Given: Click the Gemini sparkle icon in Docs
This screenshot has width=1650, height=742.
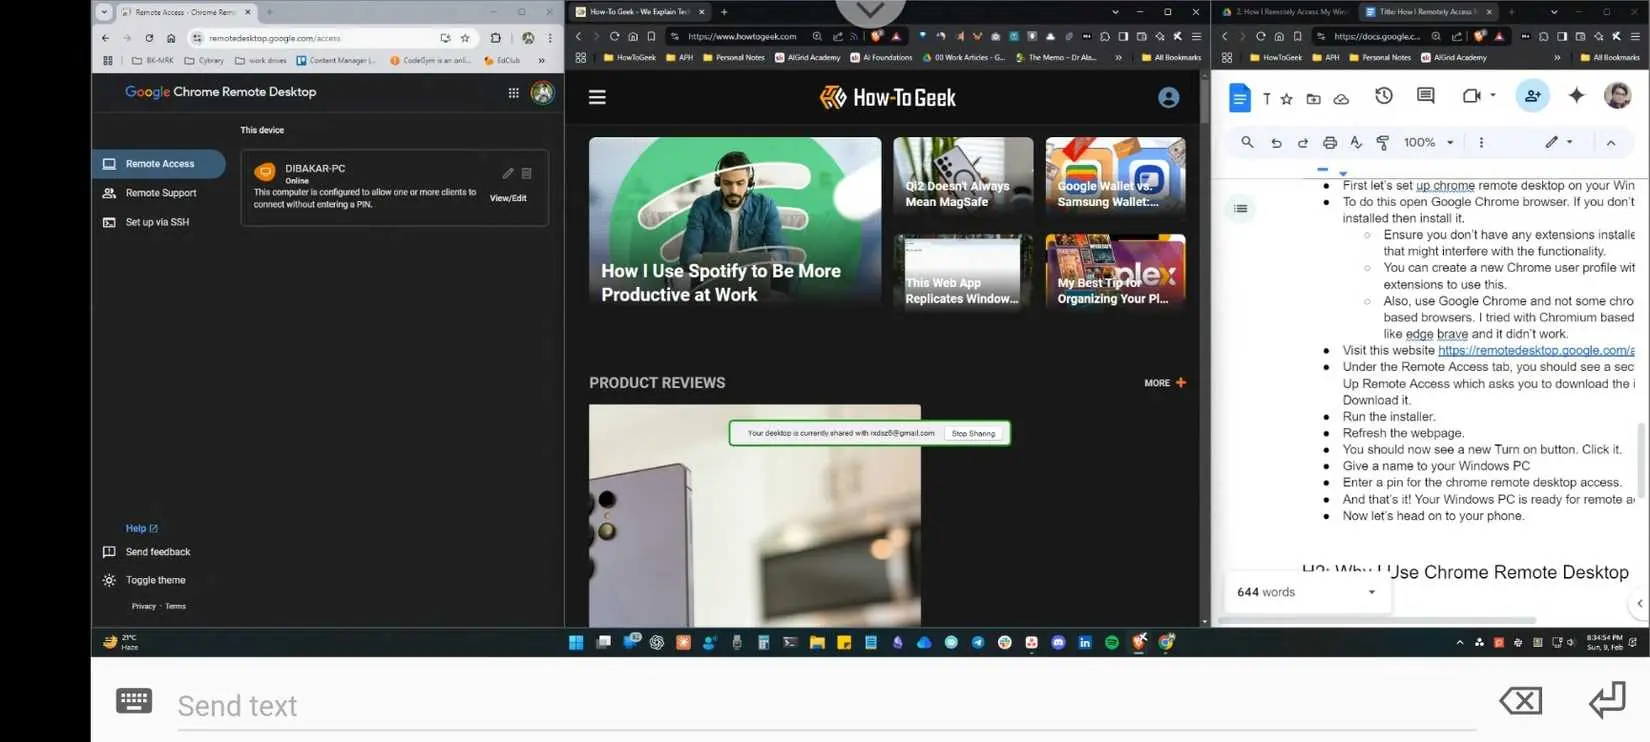Looking at the screenshot, I should coord(1576,95).
